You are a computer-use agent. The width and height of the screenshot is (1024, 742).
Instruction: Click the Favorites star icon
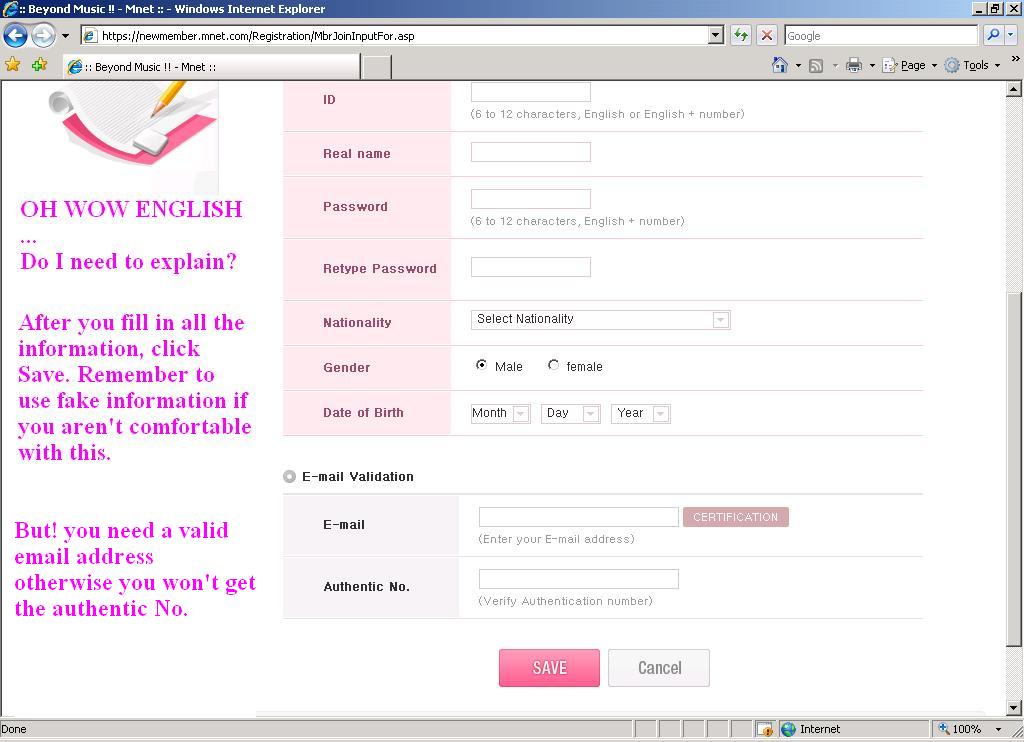pyautogui.click(x=13, y=65)
